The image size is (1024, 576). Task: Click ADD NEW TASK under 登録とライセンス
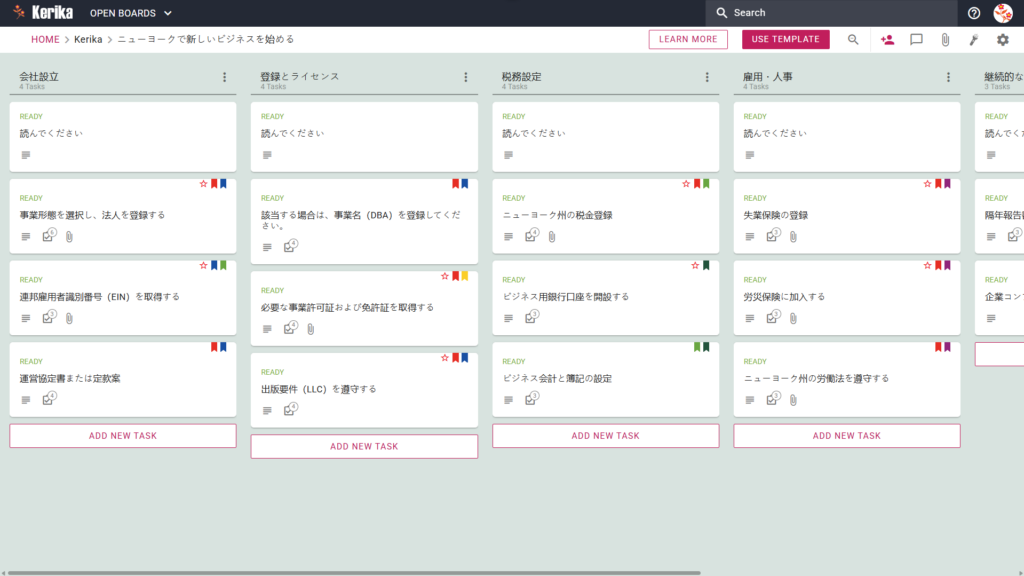(x=364, y=446)
